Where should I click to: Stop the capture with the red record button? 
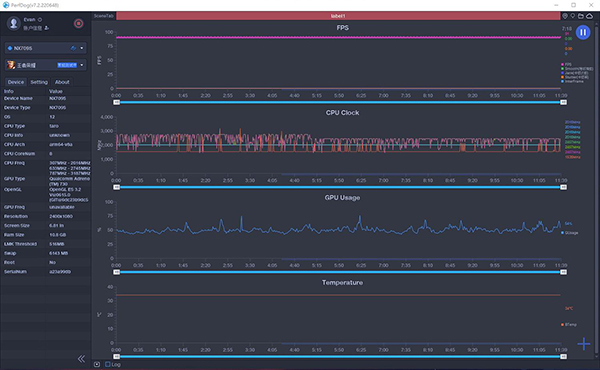tap(78, 23)
